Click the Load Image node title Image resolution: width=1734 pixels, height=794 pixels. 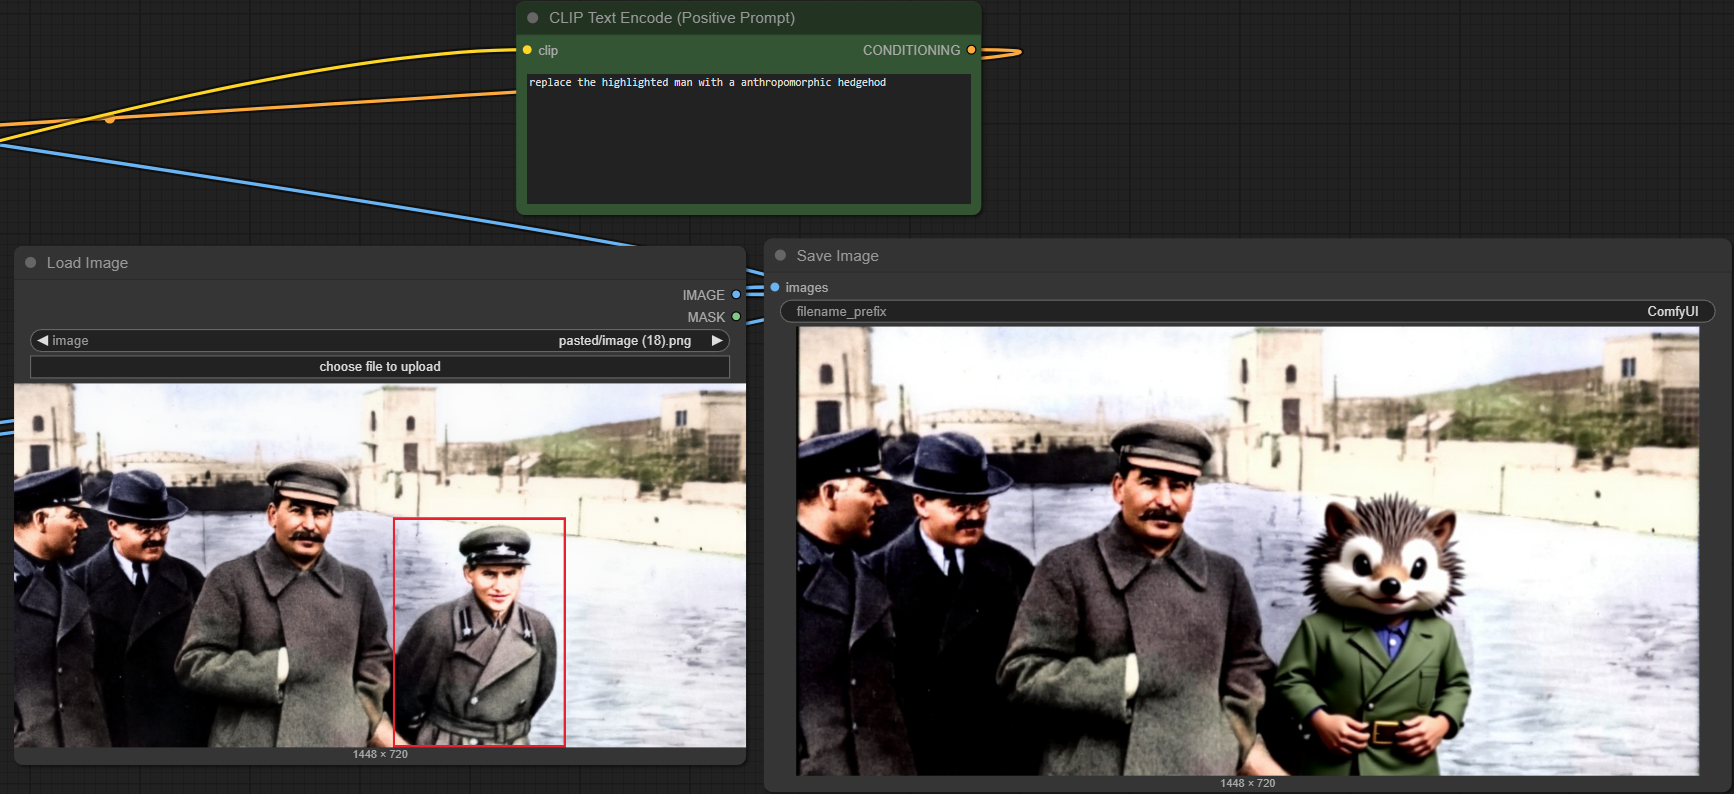click(87, 263)
